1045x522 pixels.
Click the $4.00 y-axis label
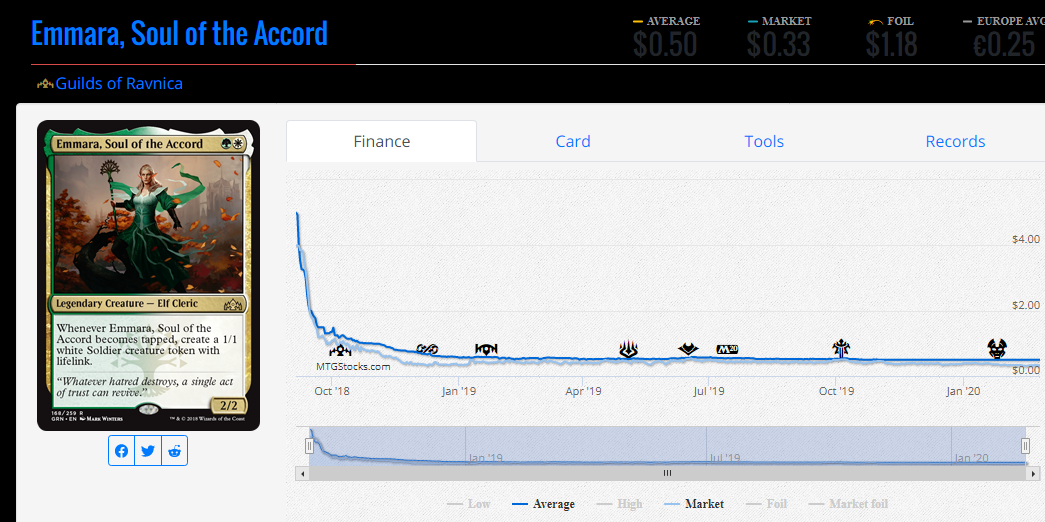pos(1026,239)
